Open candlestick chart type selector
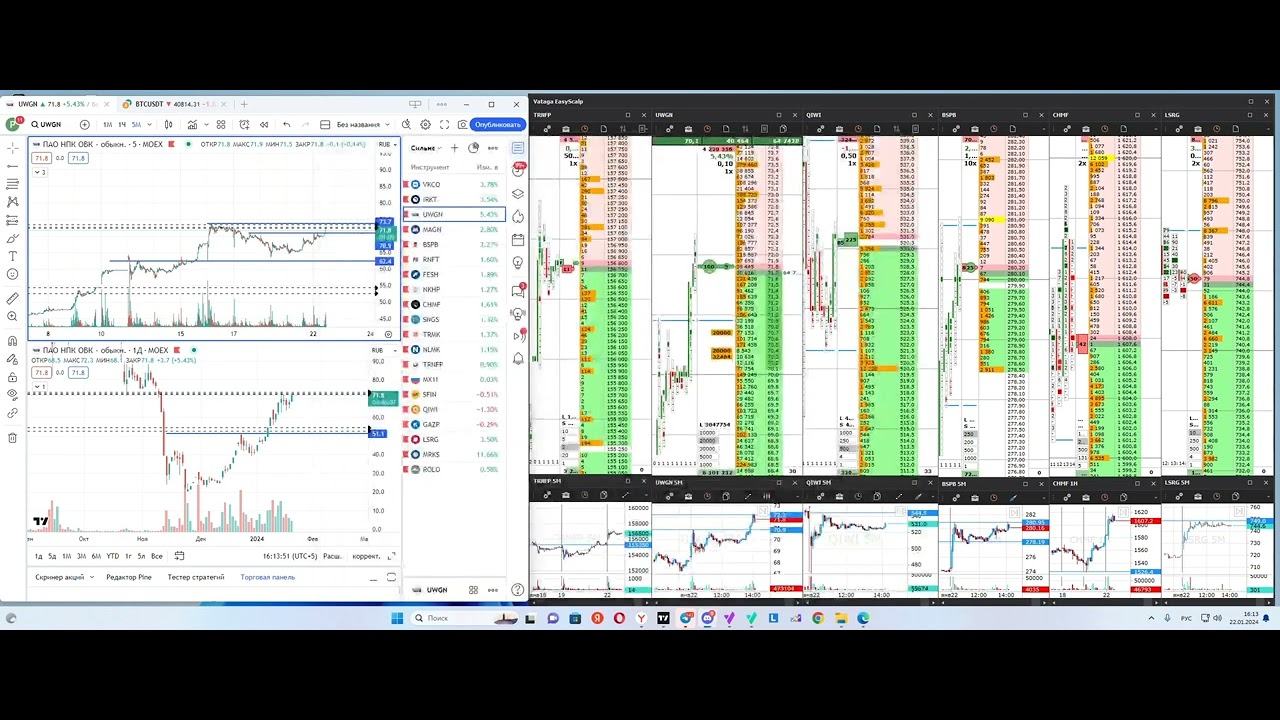This screenshot has height=720, width=1280. [x=169, y=124]
